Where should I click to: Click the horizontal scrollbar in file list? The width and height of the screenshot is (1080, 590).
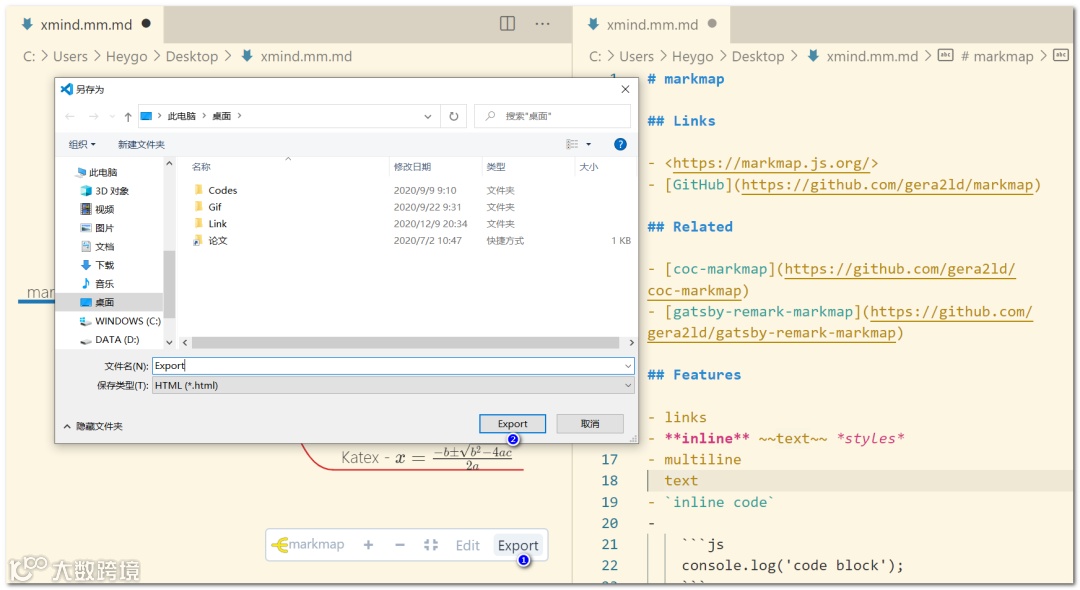pyautogui.click(x=405, y=342)
